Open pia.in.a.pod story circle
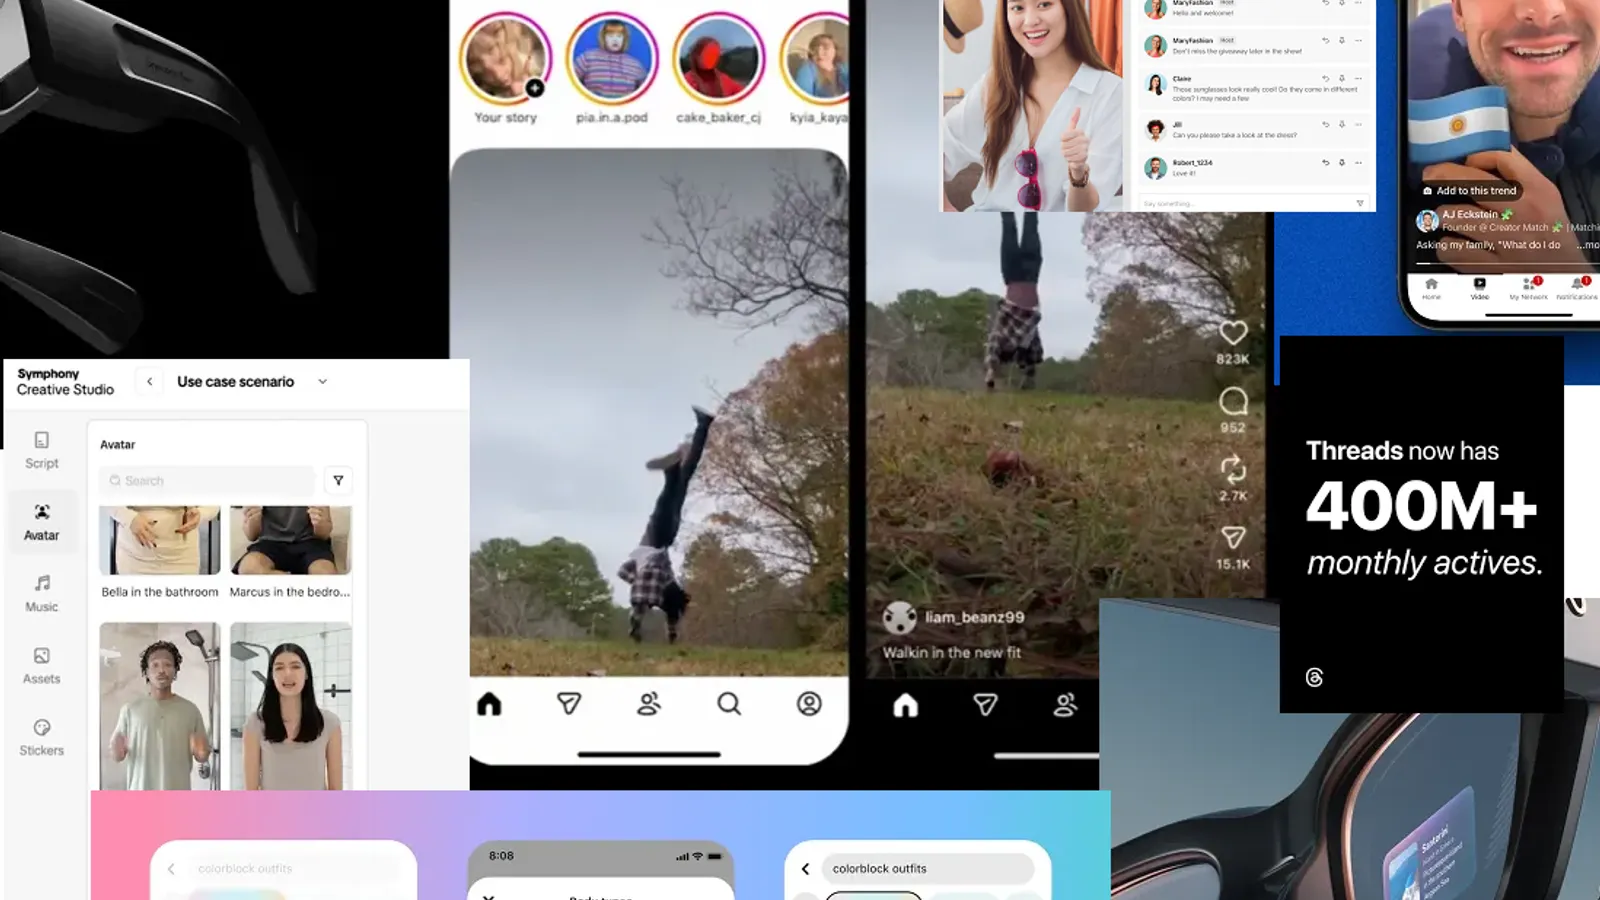The image size is (1600, 900). click(x=612, y=59)
